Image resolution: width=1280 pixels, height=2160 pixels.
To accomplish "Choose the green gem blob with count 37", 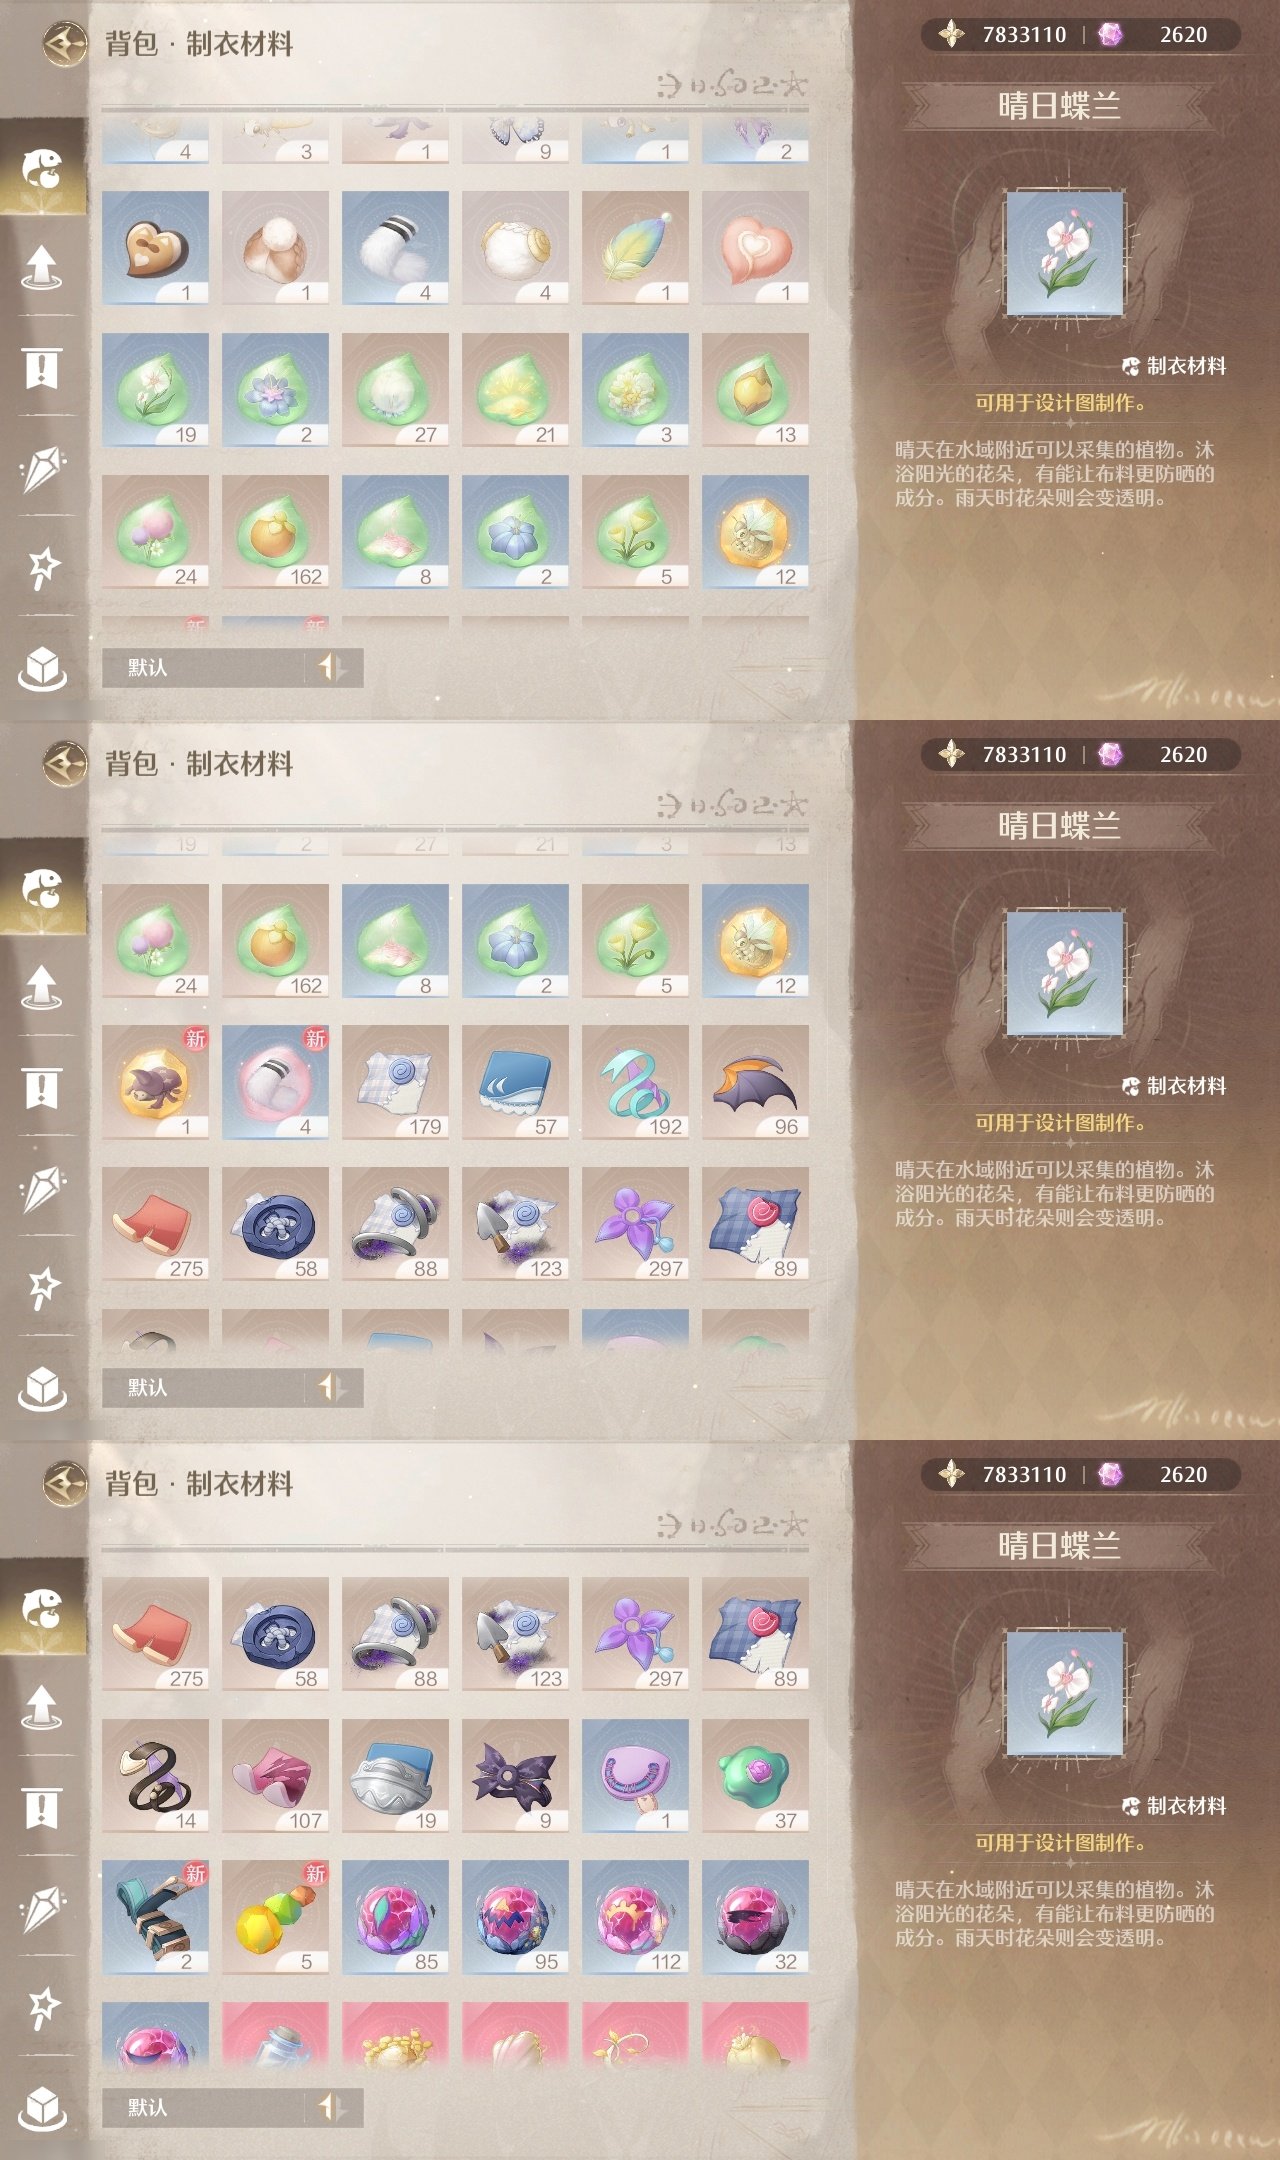I will 755,1776.
